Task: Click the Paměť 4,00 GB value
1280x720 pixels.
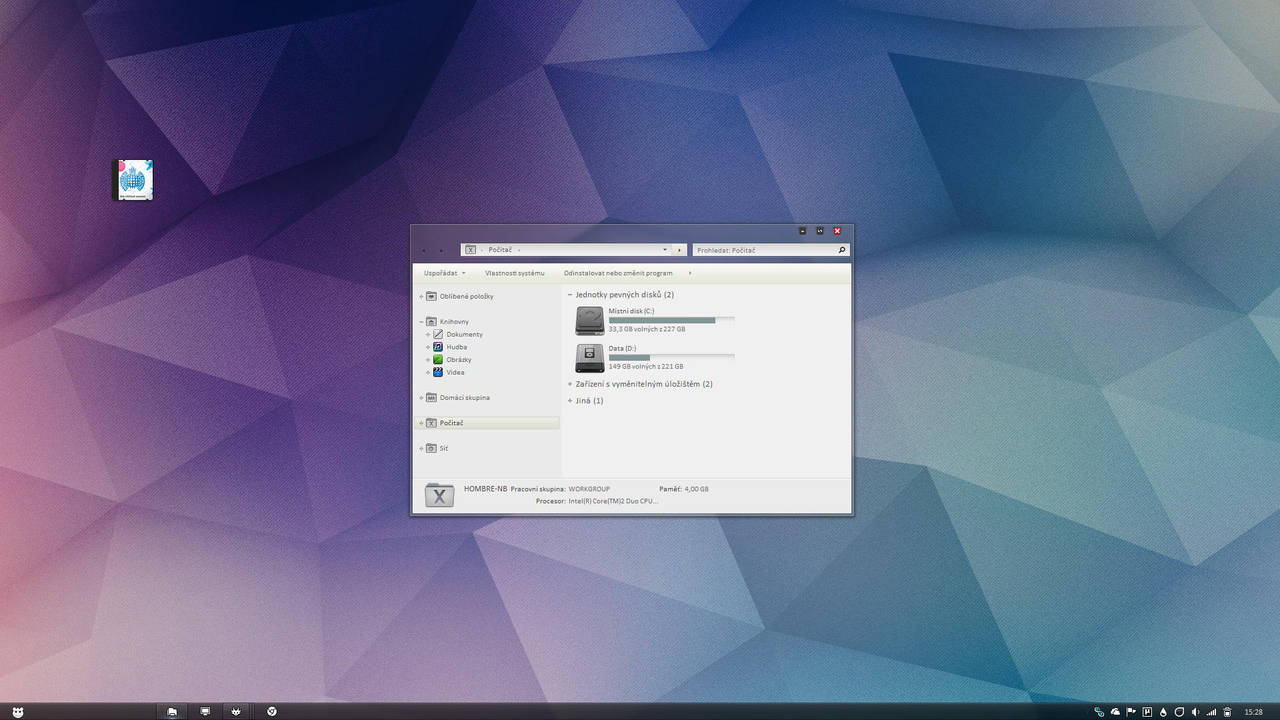Action: coord(696,489)
